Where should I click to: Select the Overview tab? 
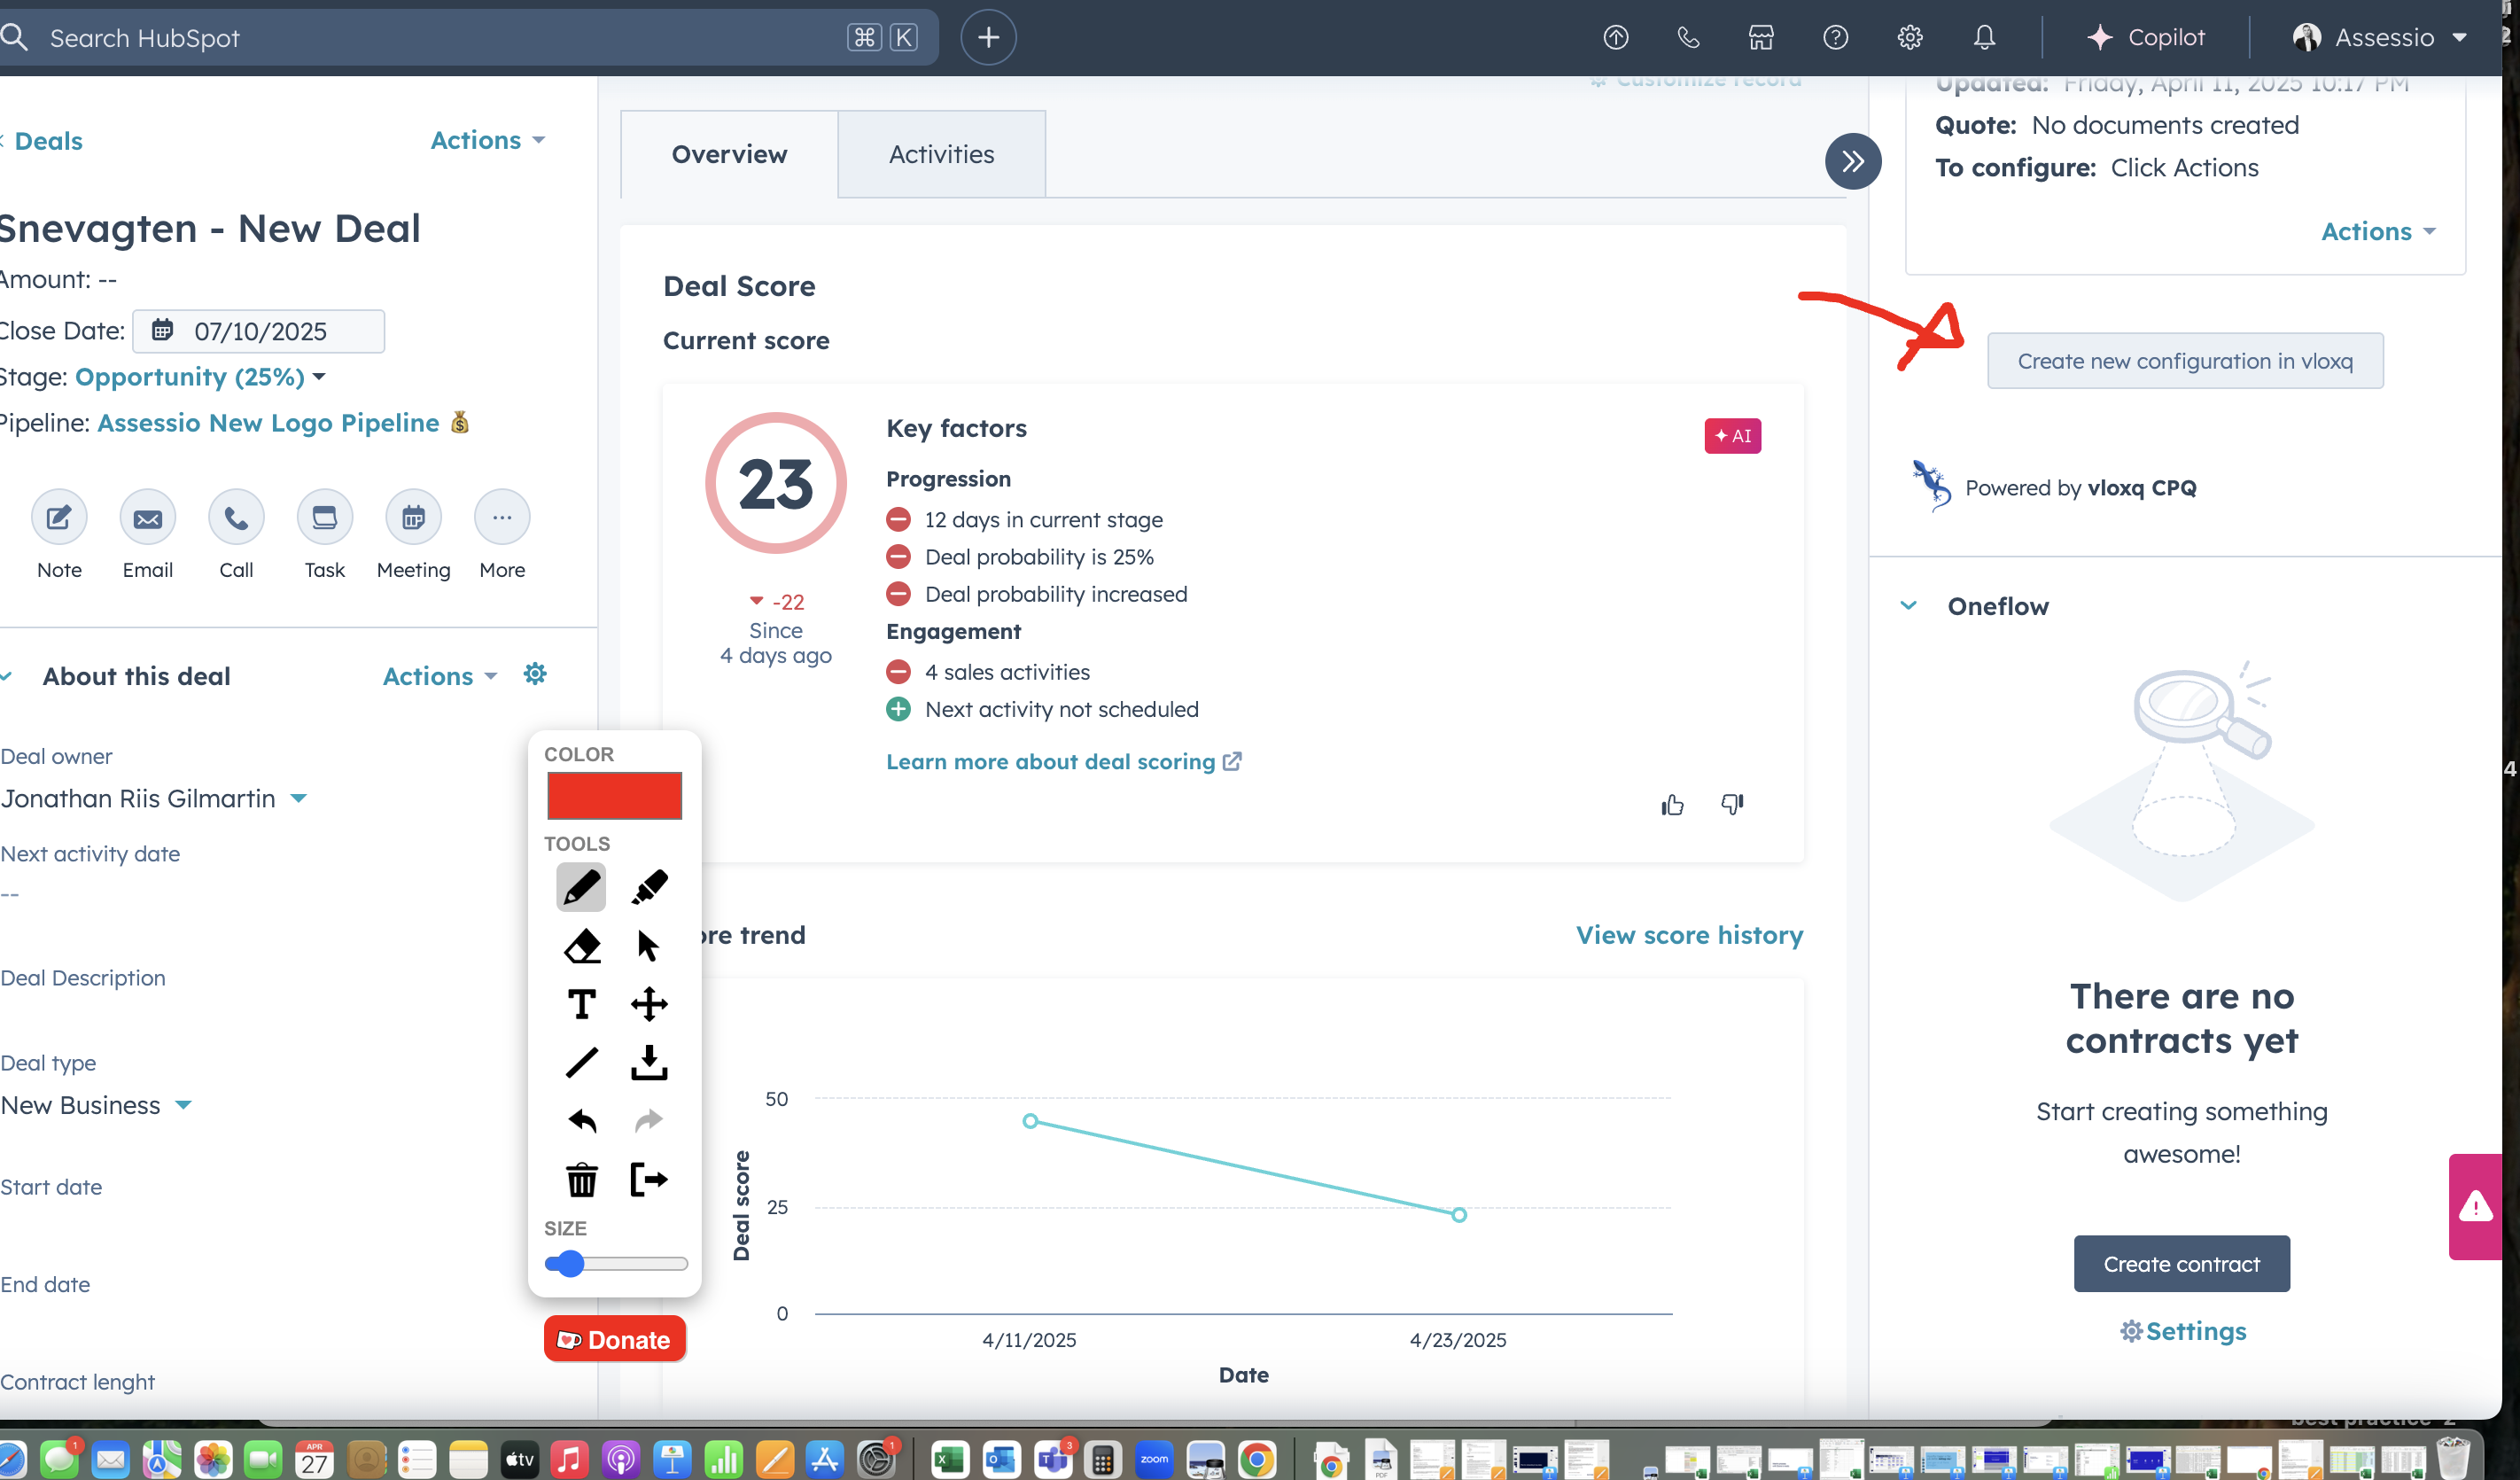tap(729, 154)
